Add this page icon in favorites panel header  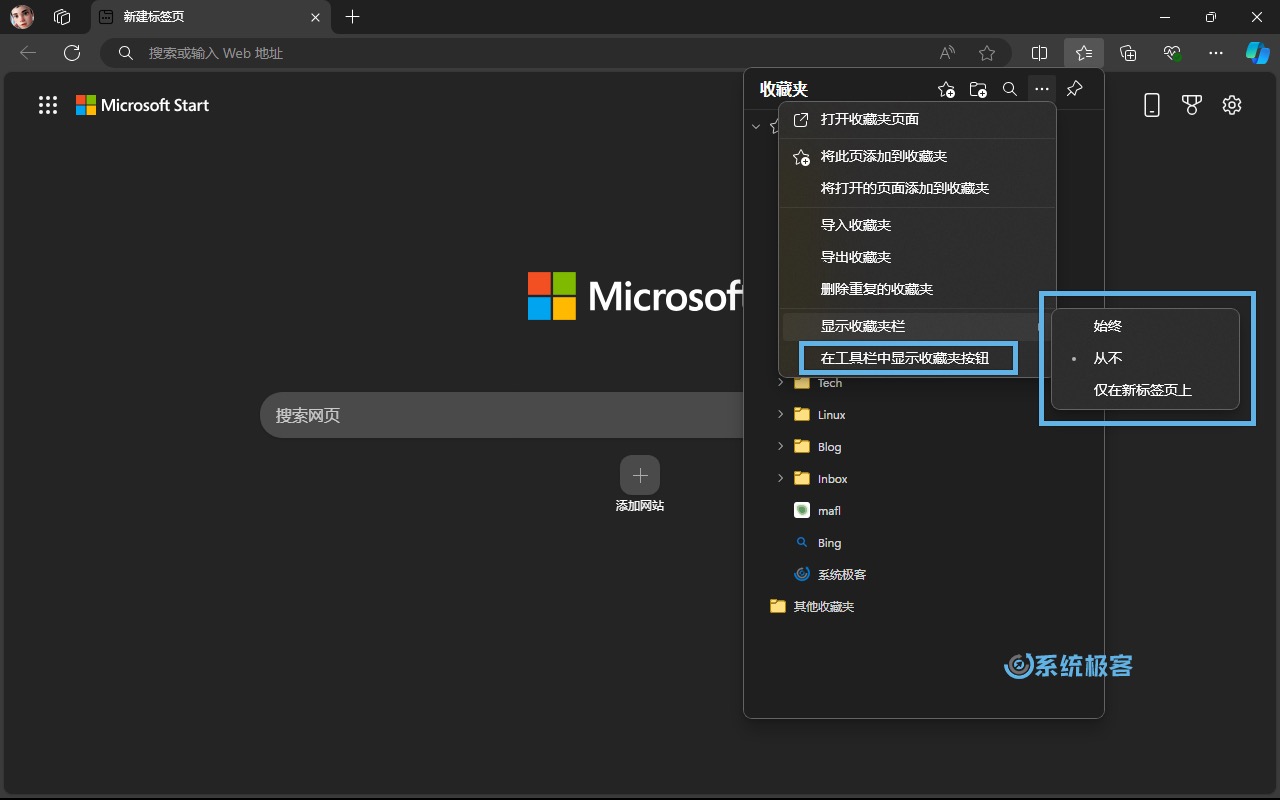946,89
